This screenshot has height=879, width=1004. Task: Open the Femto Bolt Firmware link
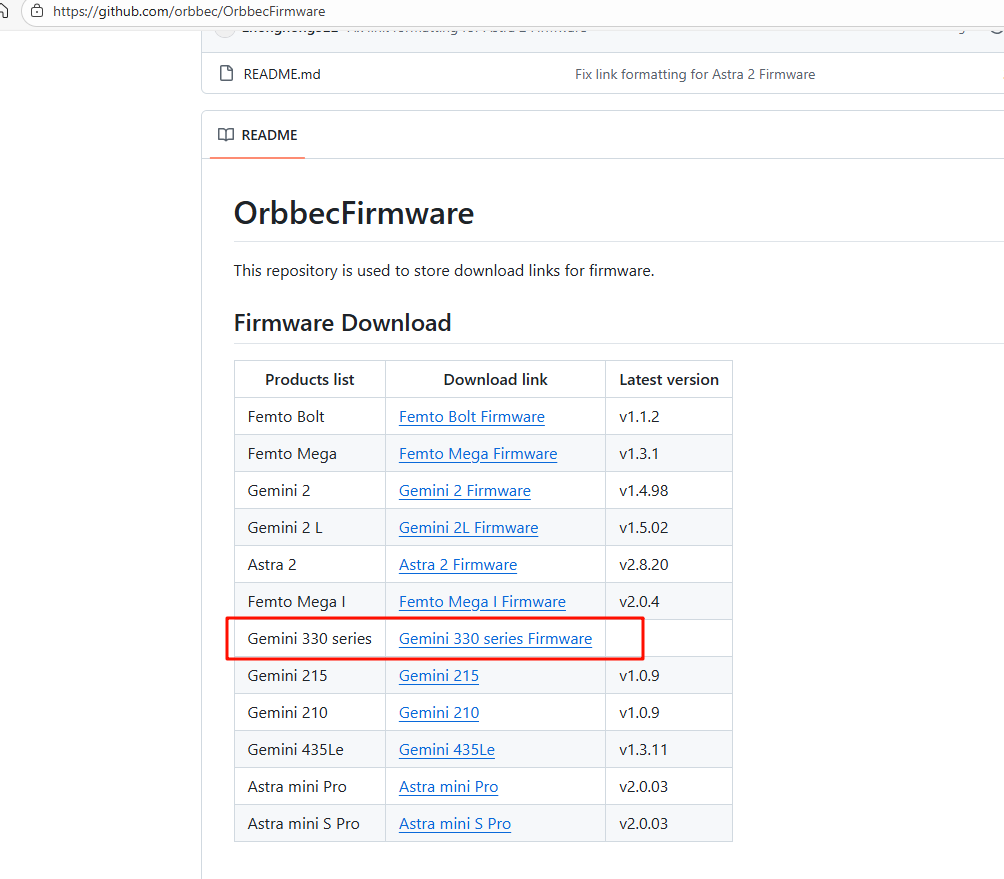coord(471,417)
